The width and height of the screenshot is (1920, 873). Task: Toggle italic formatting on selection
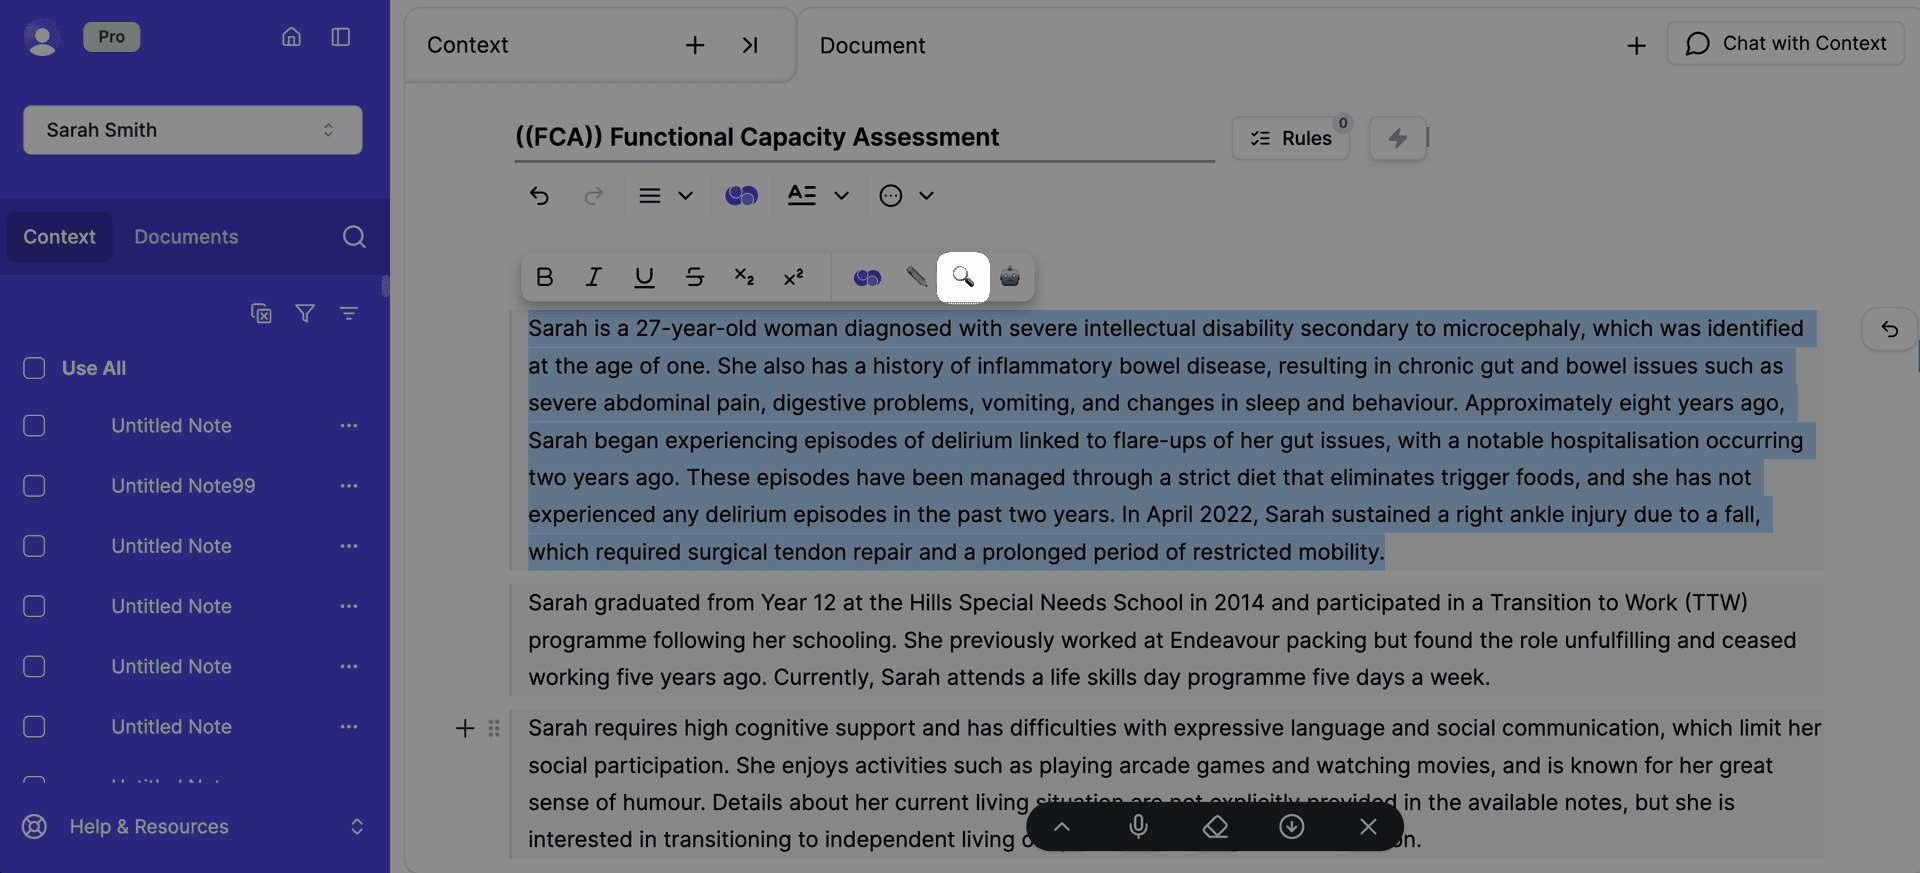tap(593, 277)
